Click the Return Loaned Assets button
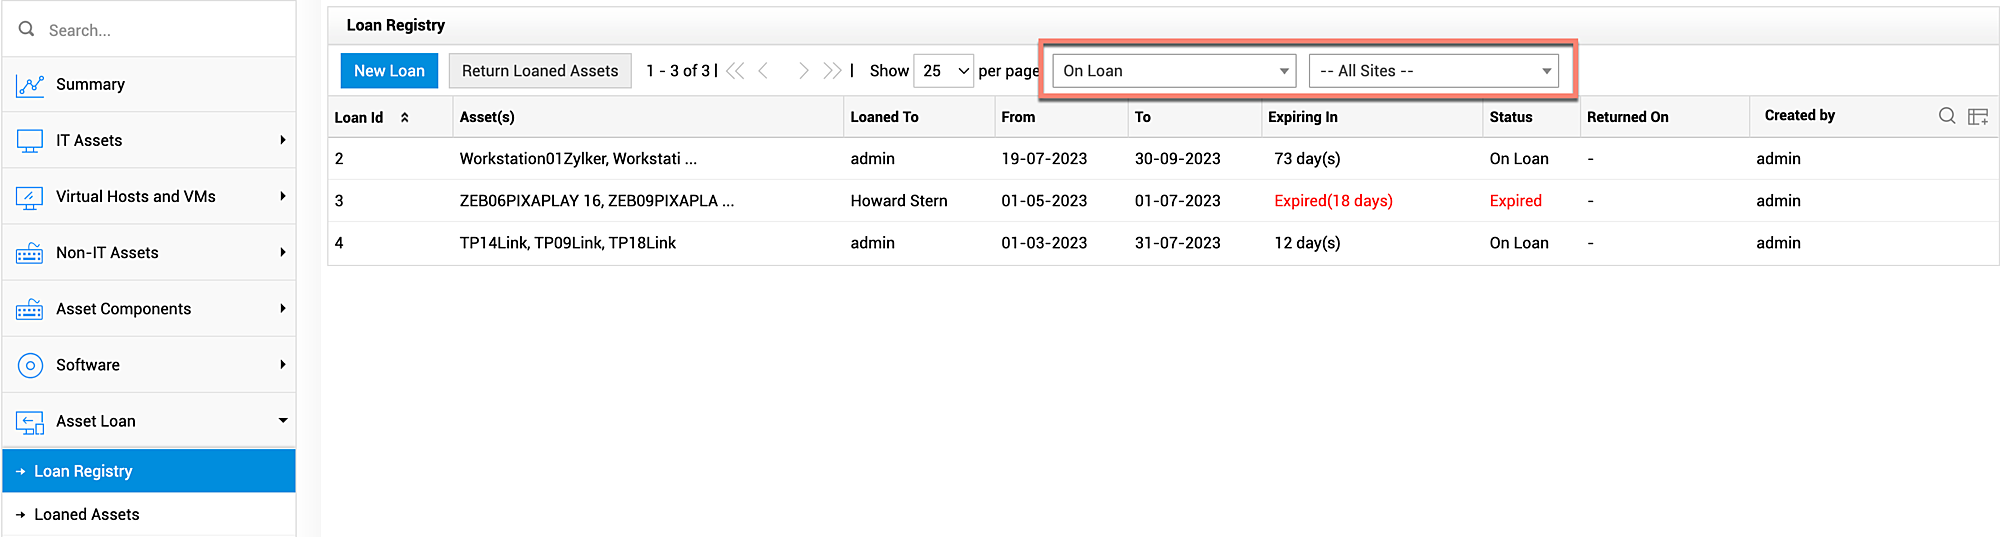This screenshot has height=537, width=2000. (540, 71)
